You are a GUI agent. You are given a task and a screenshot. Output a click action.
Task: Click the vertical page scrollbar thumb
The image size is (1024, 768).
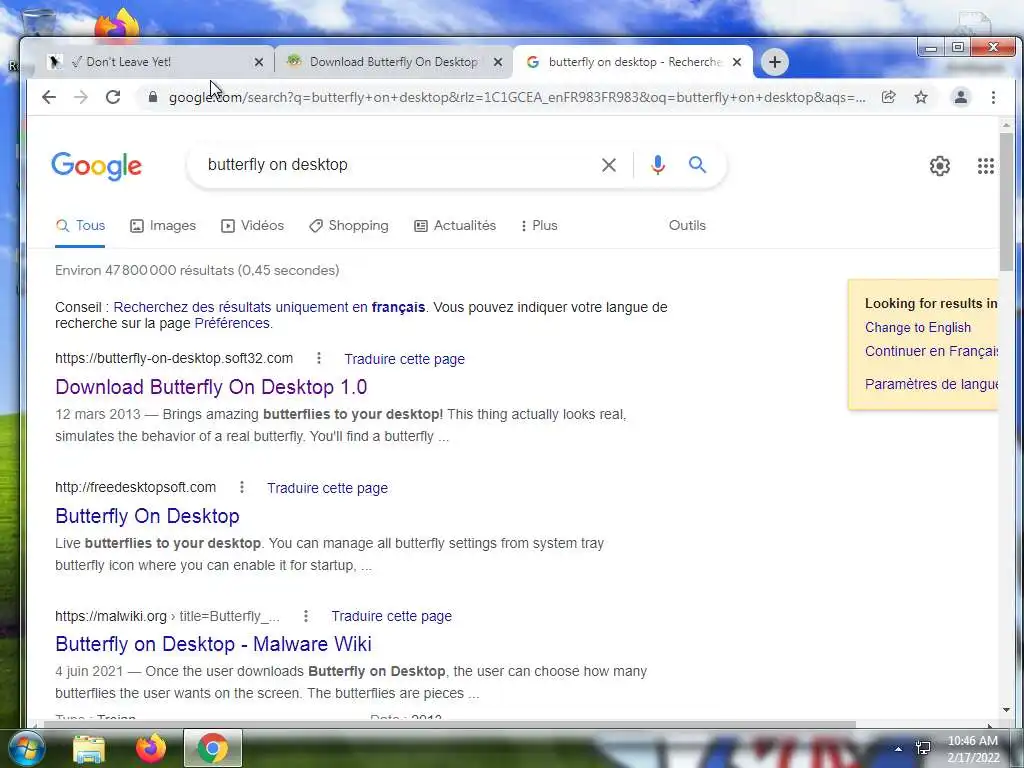pyautogui.click(x=1006, y=201)
